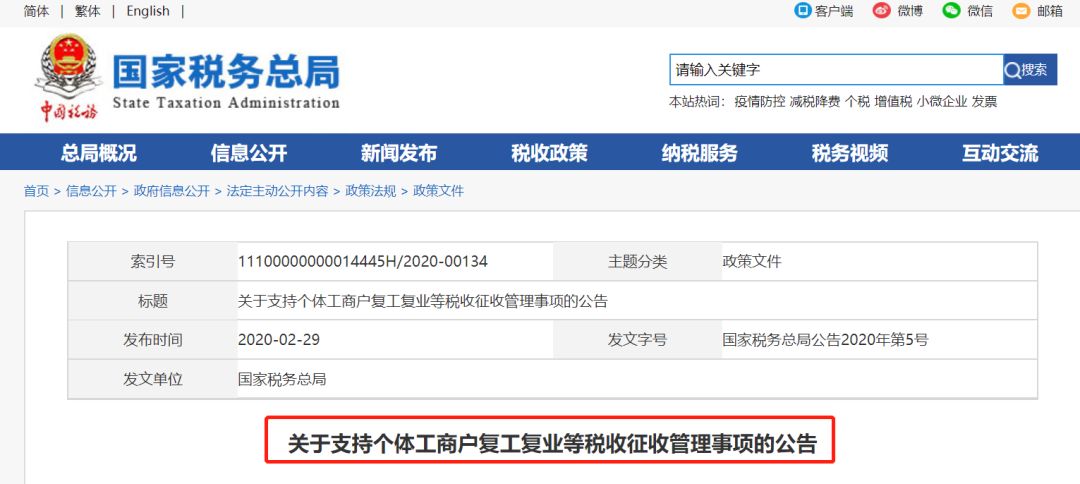Screen dimensions: 1080x484
Task: Click the 国家税务总局 site title
Action: pyautogui.click(x=226, y=72)
